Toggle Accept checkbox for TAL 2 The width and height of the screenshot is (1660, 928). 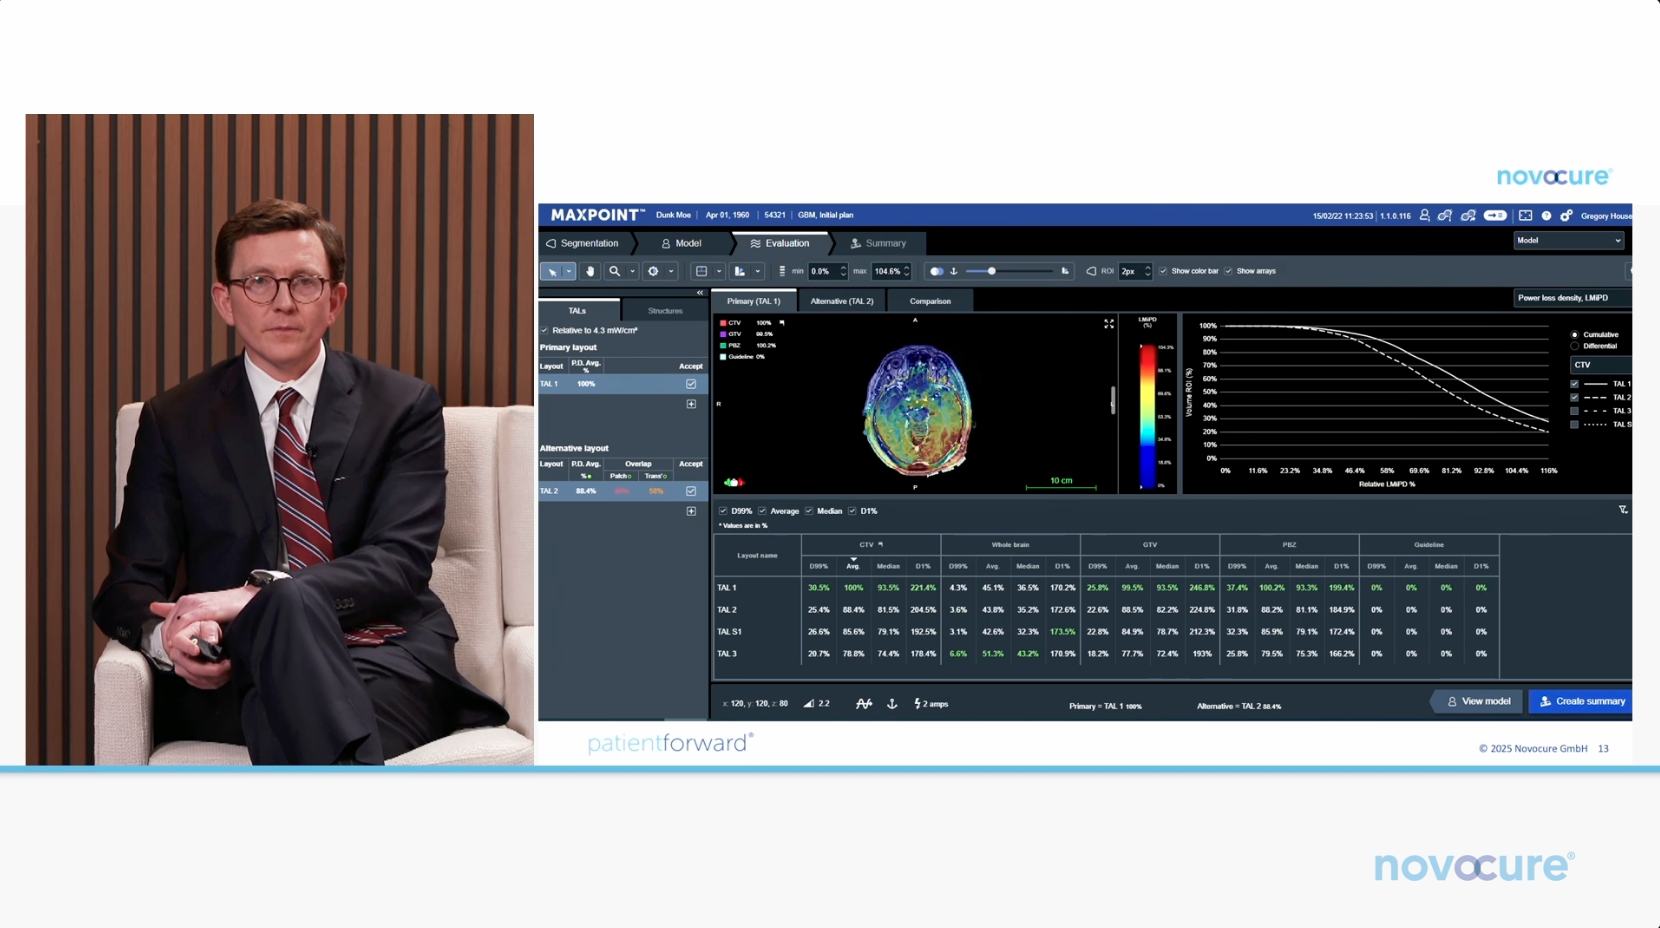(x=691, y=491)
